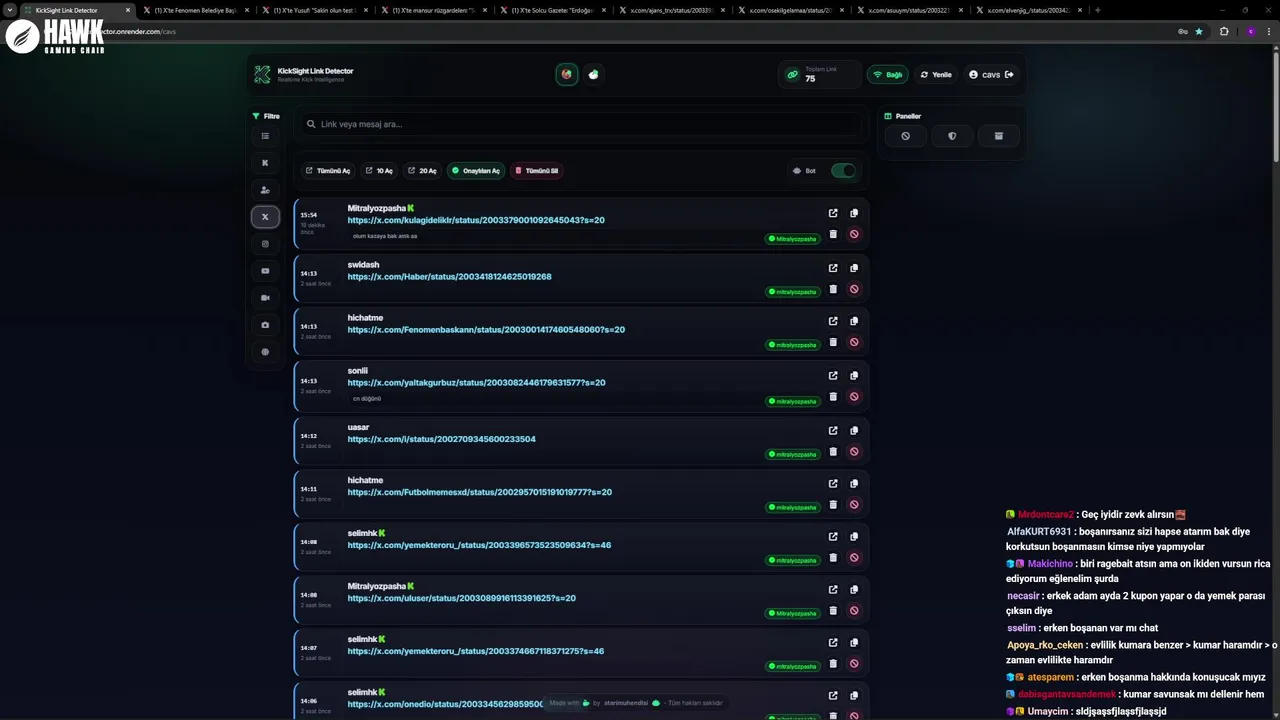Select the video camera filter icon

[265, 298]
